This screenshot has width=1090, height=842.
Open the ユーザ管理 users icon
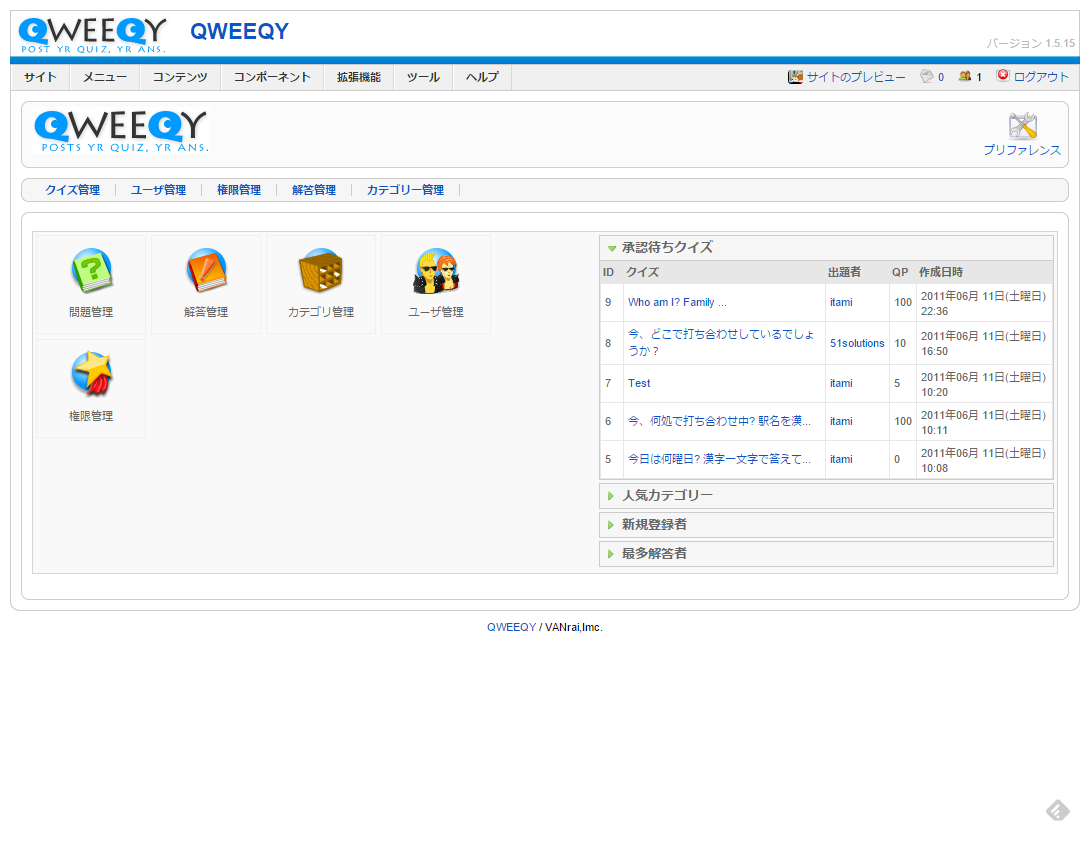[436, 271]
